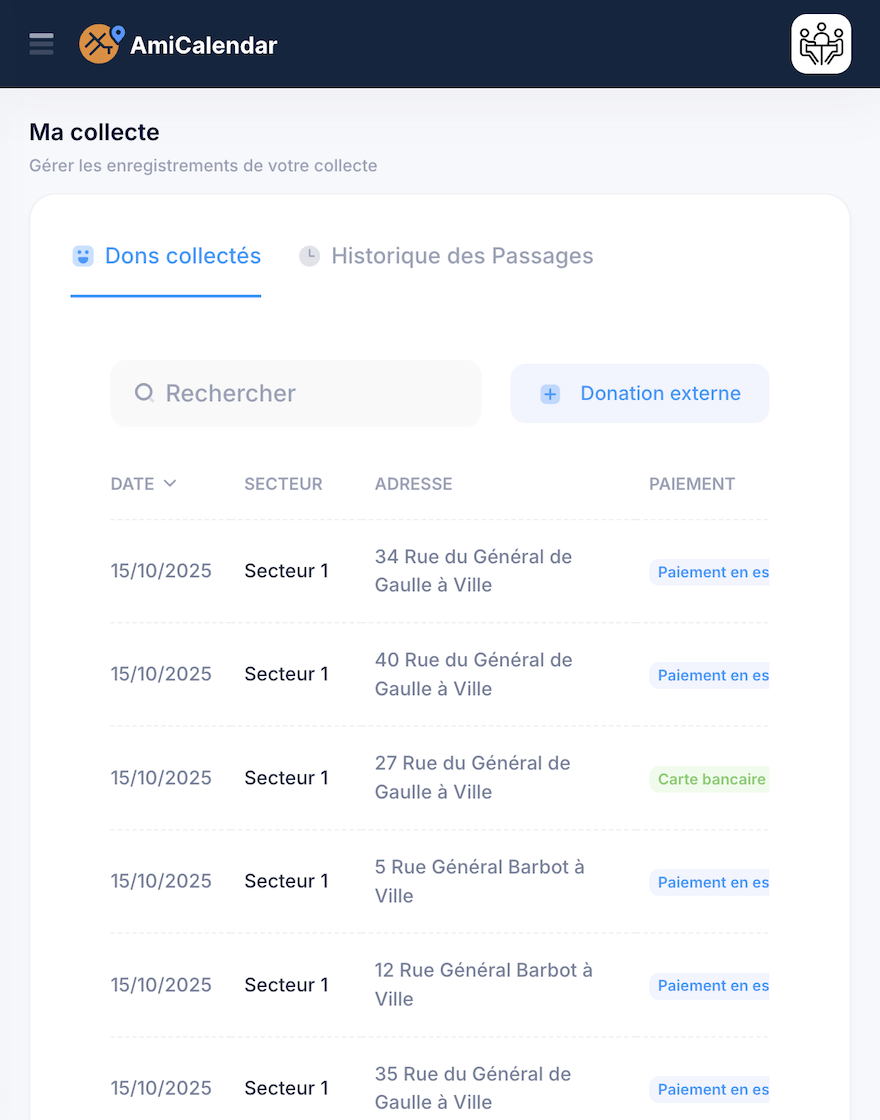Switch to the Historique des Passages tab
The width and height of the screenshot is (880, 1120).
pyautogui.click(x=460, y=256)
